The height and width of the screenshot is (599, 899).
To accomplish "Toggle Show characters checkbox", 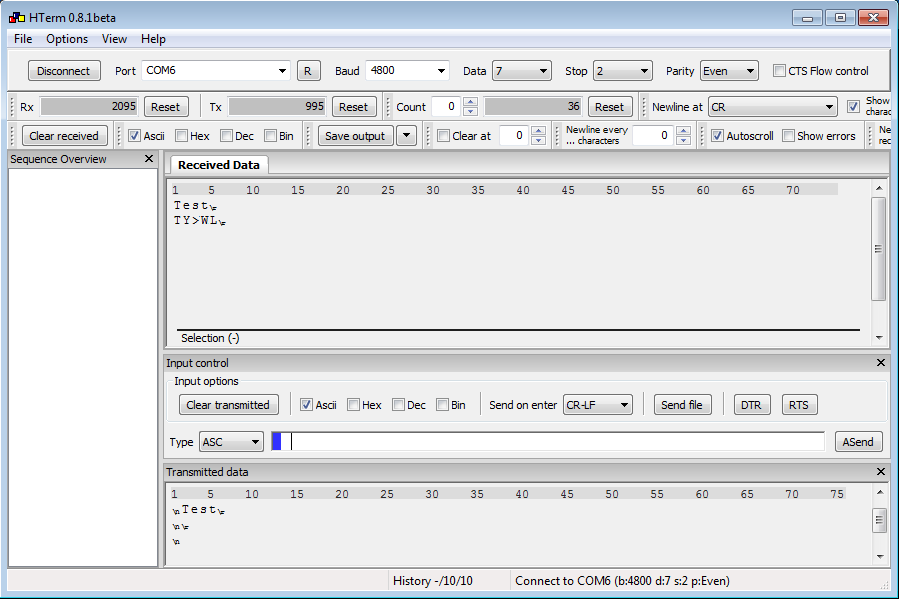I will tap(853, 107).
